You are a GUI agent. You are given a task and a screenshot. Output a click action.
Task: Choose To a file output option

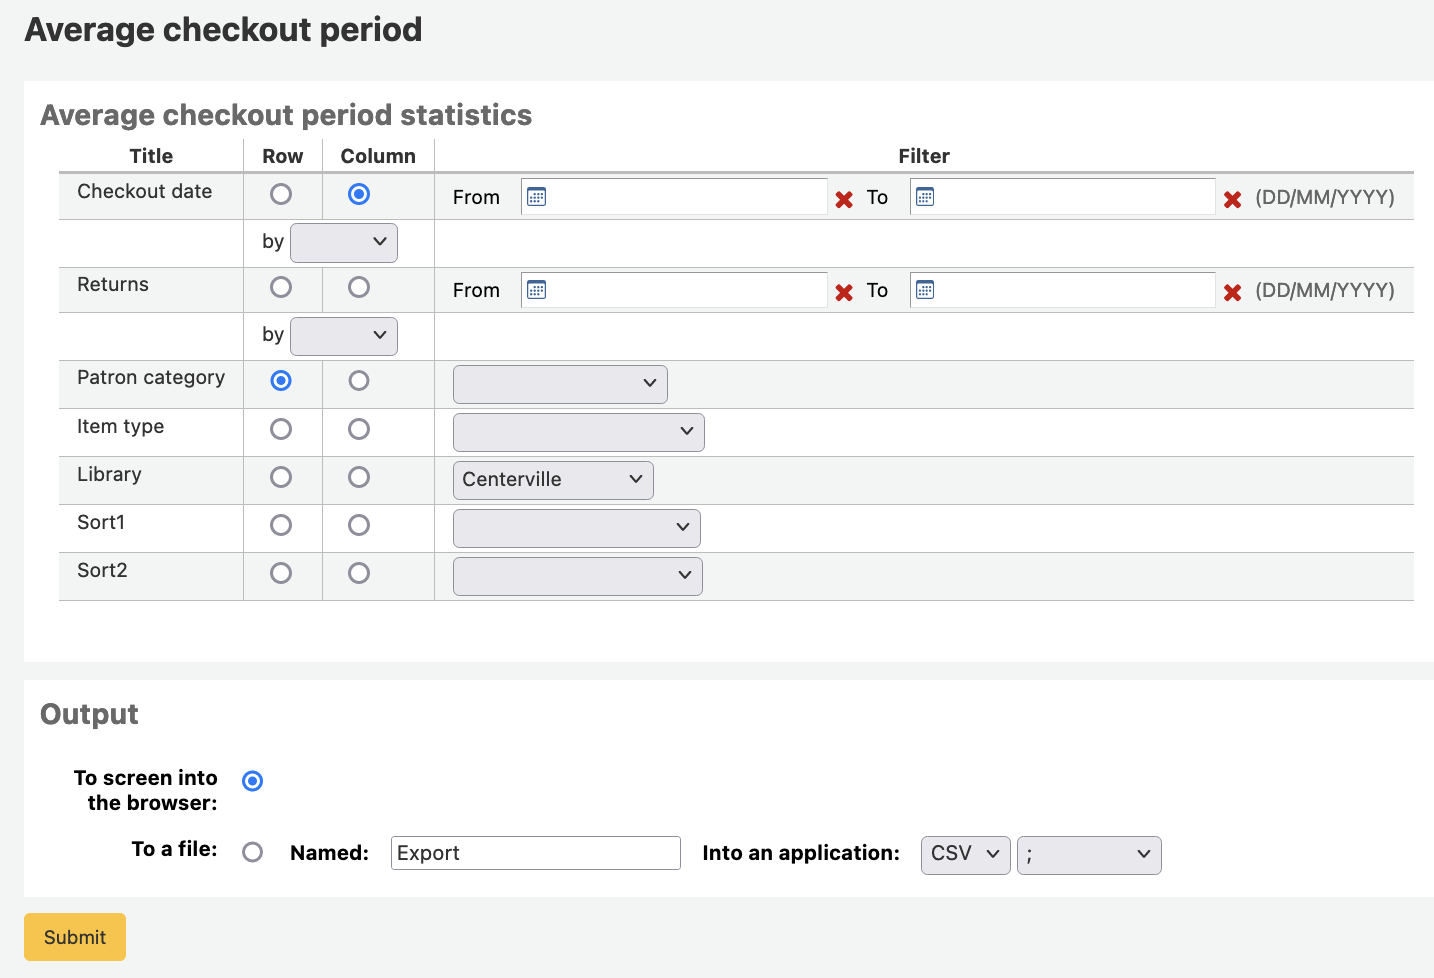pyautogui.click(x=253, y=852)
